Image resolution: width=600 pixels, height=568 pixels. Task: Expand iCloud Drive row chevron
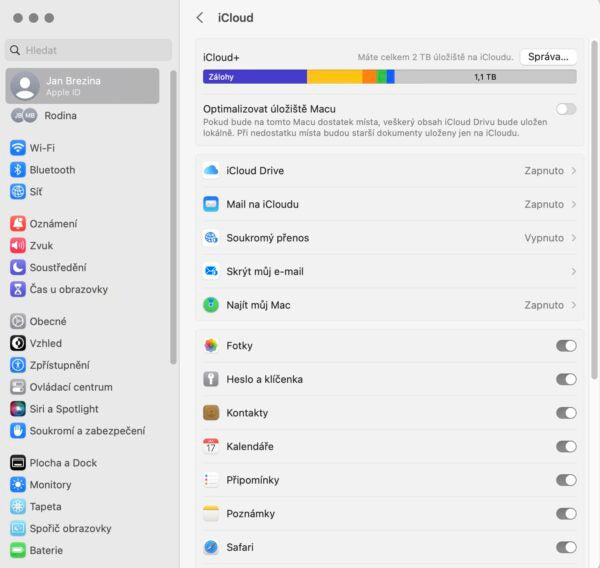point(574,171)
